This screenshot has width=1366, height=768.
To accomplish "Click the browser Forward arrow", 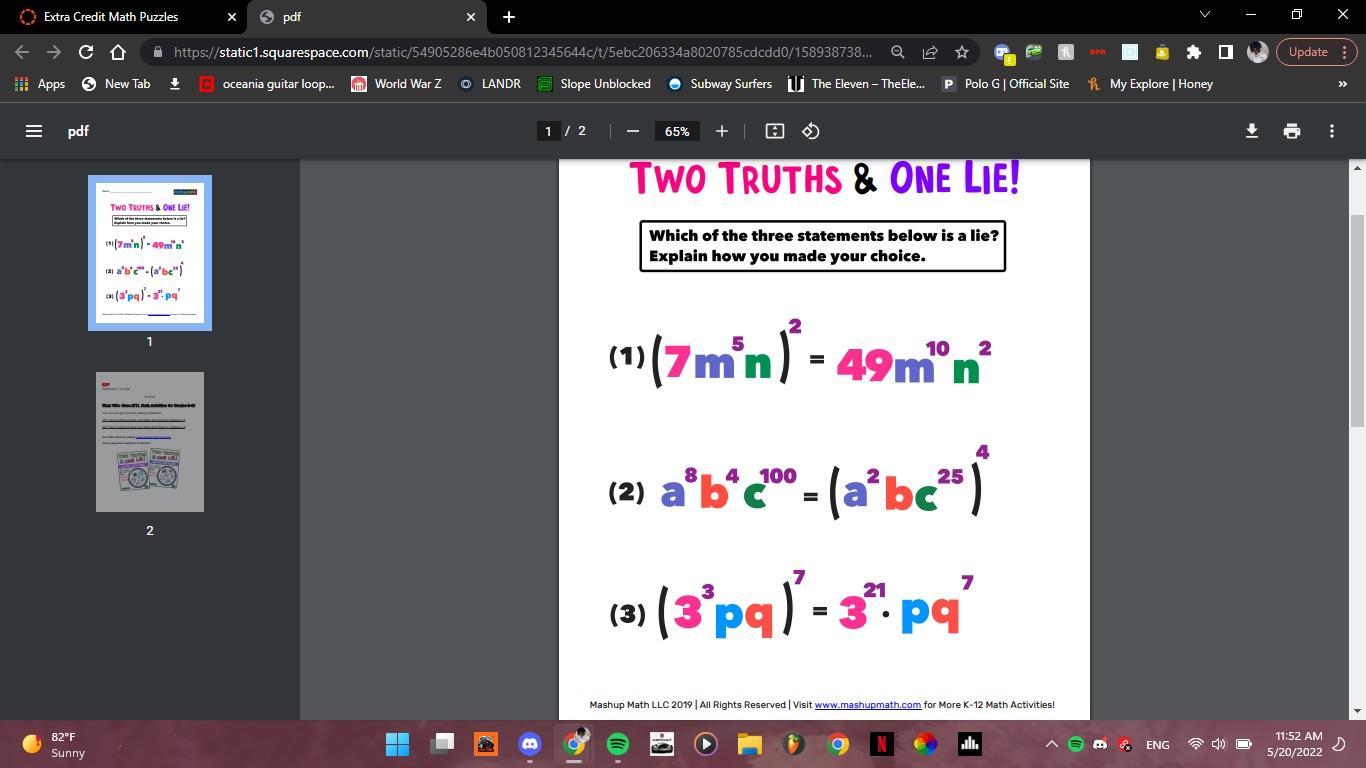I will click(x=54, y=52).
